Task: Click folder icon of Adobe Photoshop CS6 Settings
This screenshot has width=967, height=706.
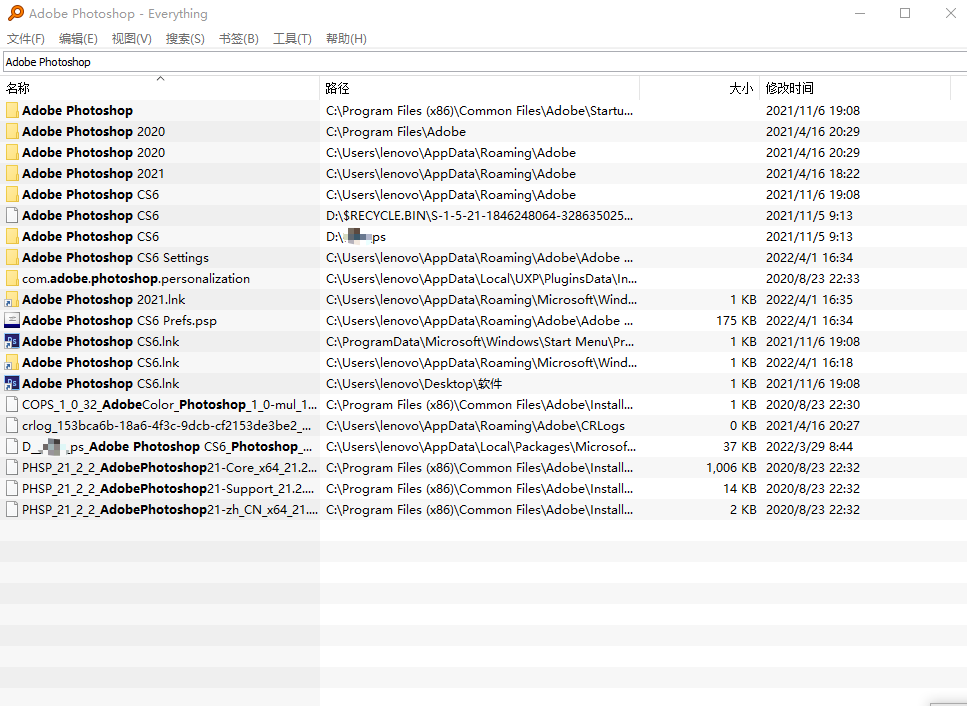Action: [12, 257]
